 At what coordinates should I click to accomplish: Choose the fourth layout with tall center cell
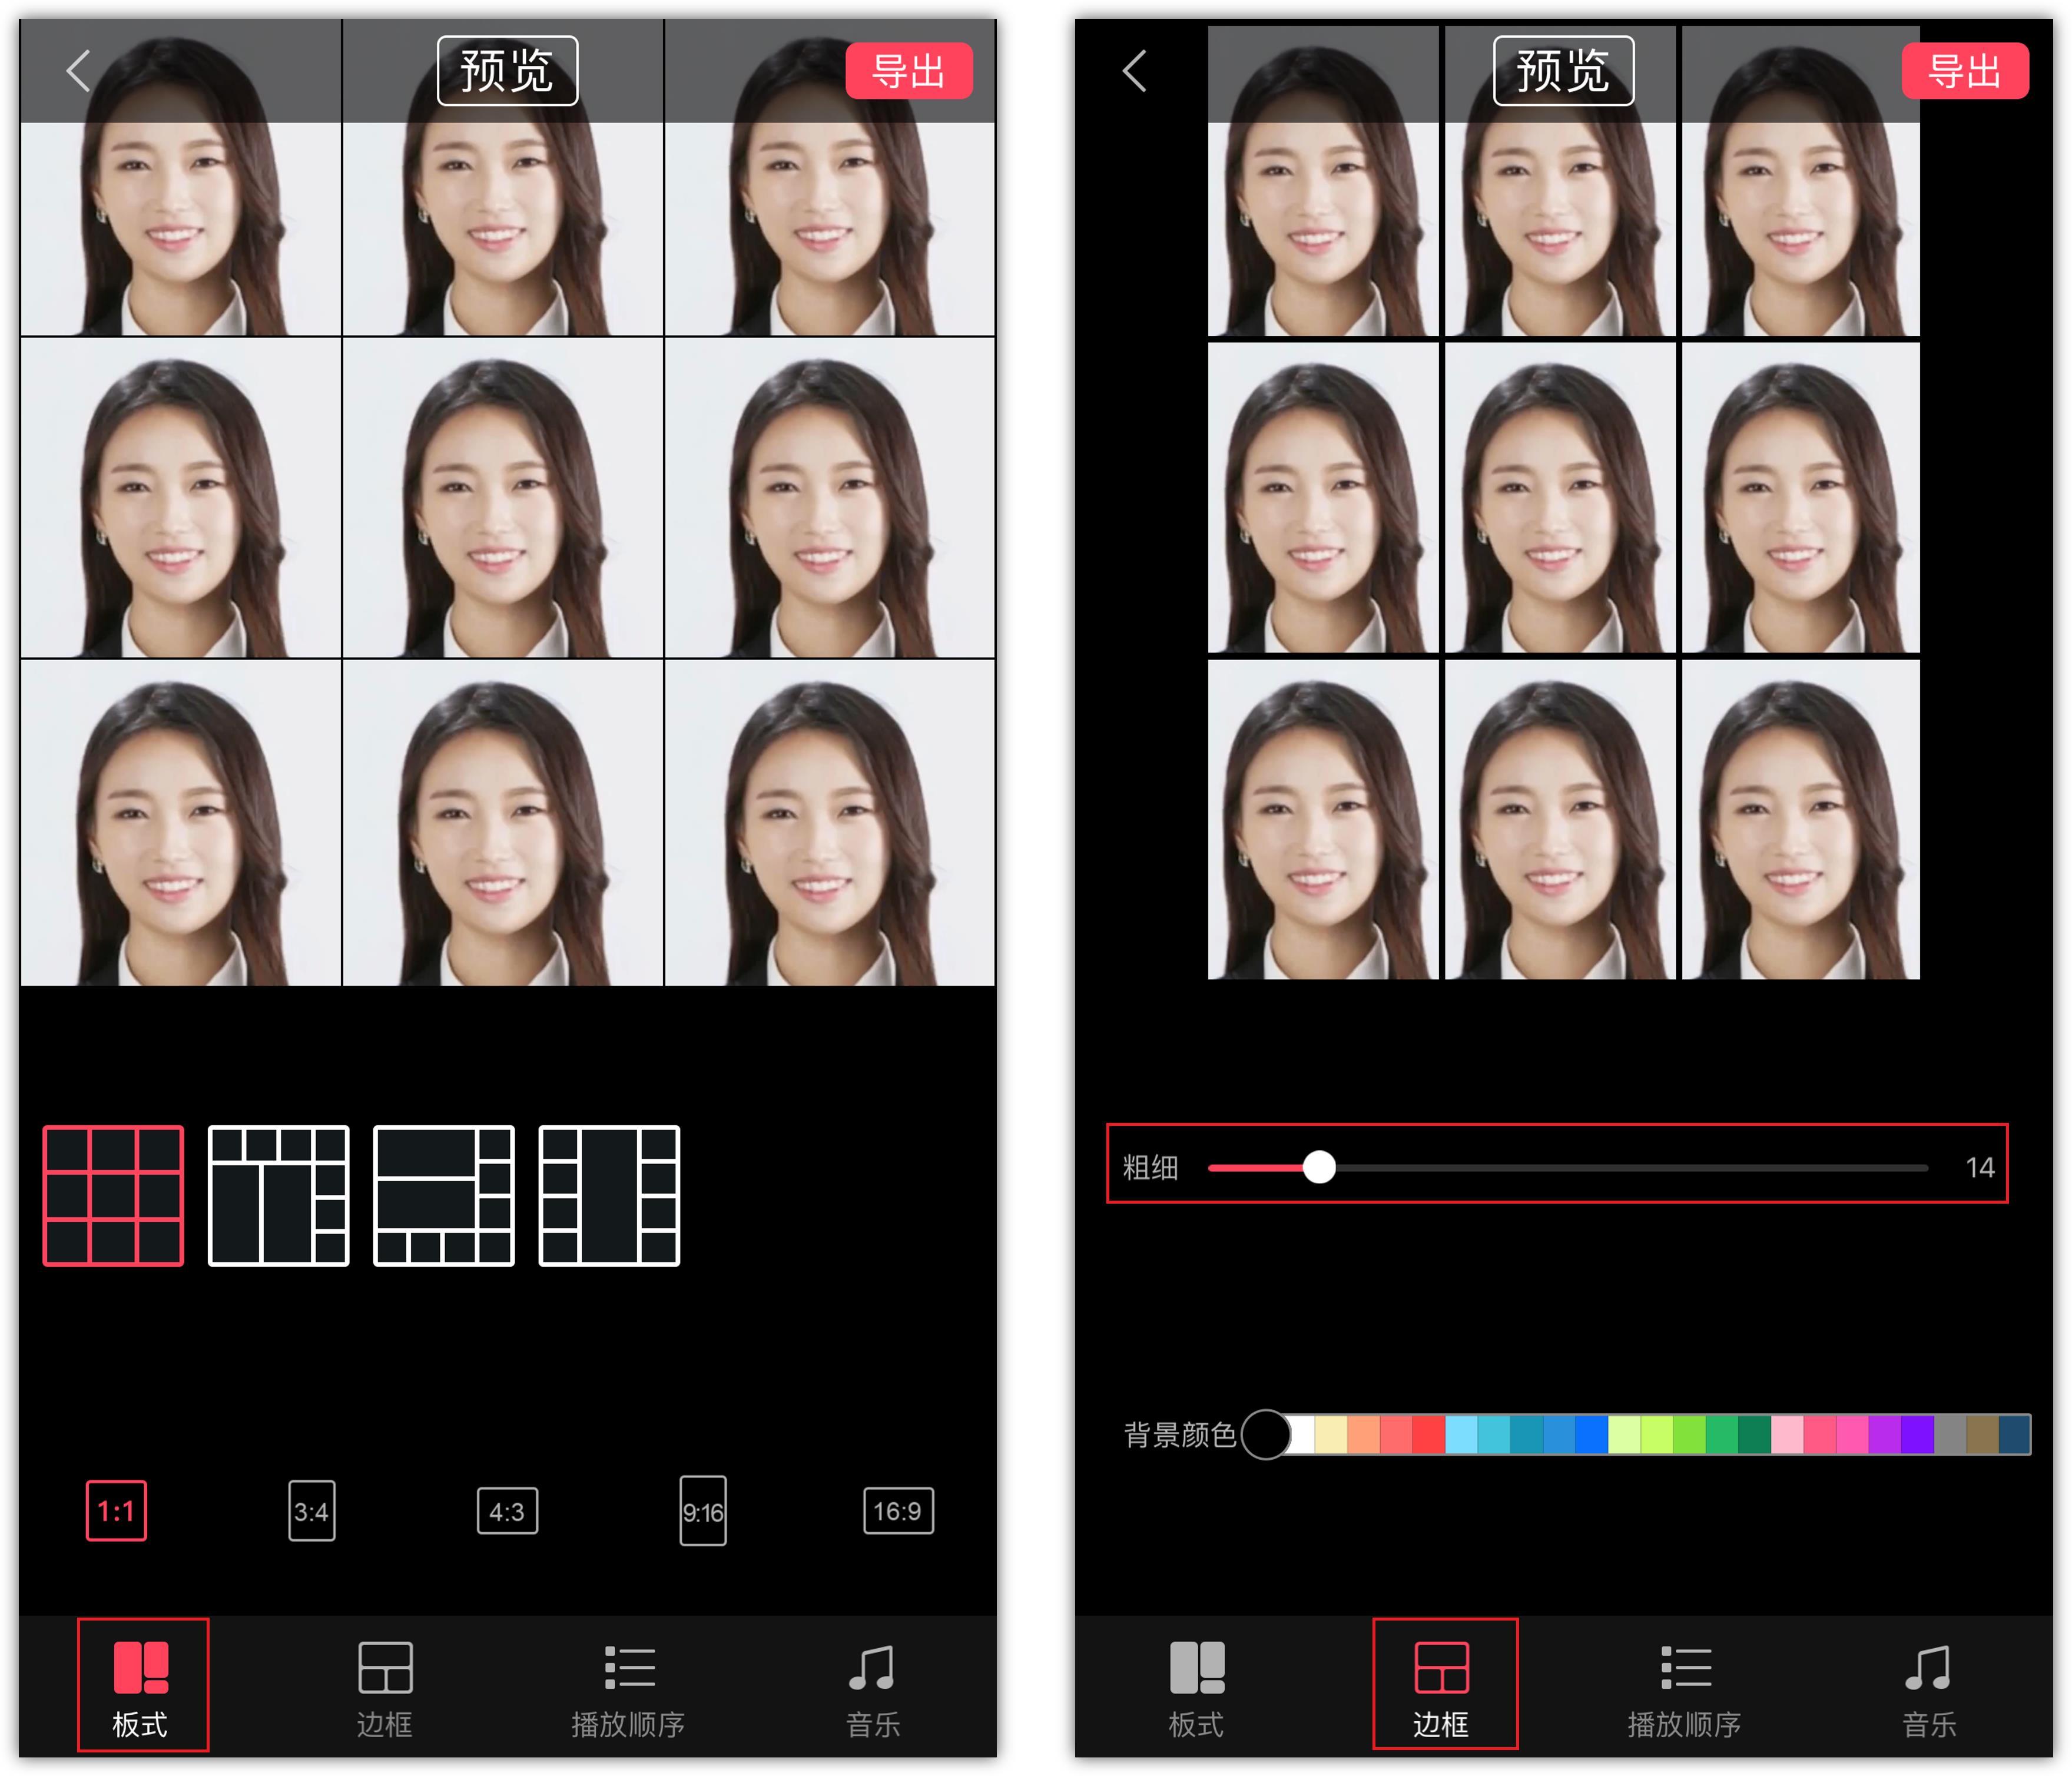[x=609, y=1196]
